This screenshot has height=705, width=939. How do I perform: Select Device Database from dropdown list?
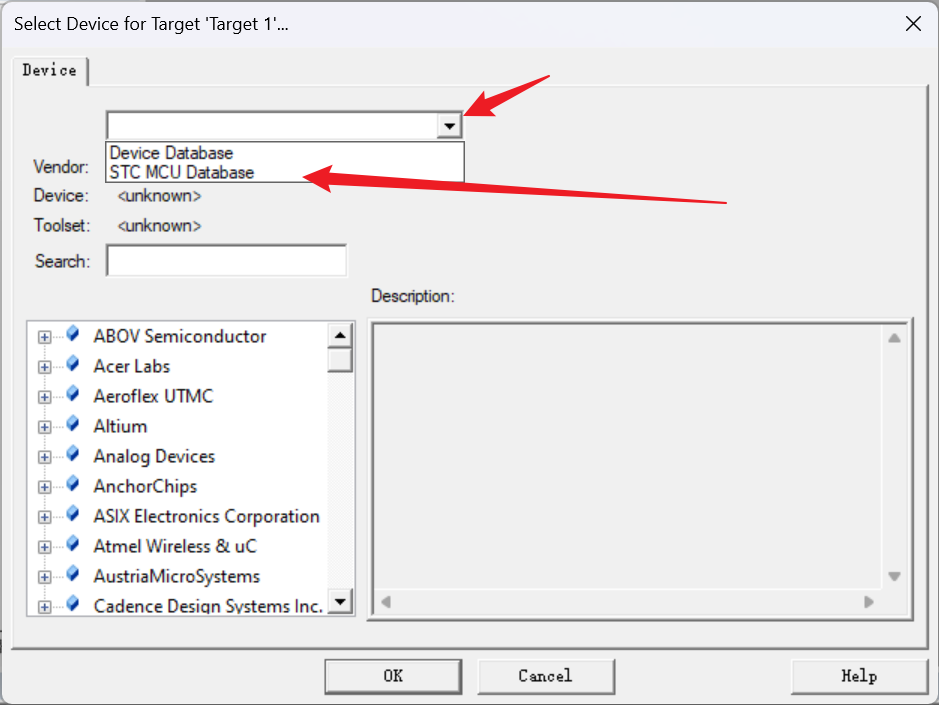pos(286,153)
